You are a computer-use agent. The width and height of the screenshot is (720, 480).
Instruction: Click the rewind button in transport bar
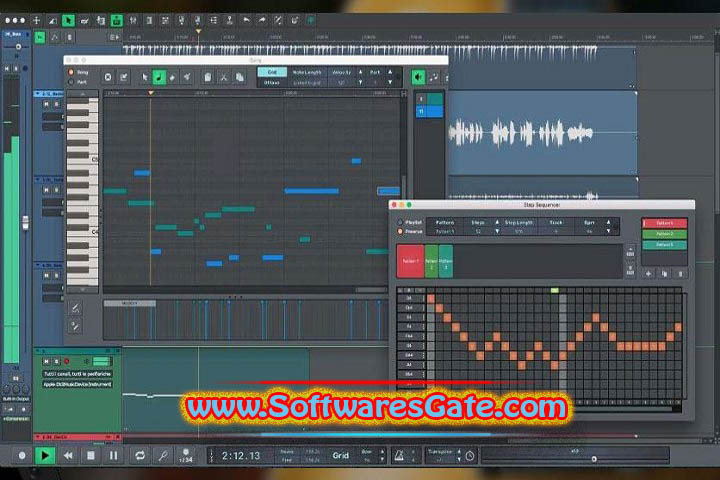pos(68,456)
